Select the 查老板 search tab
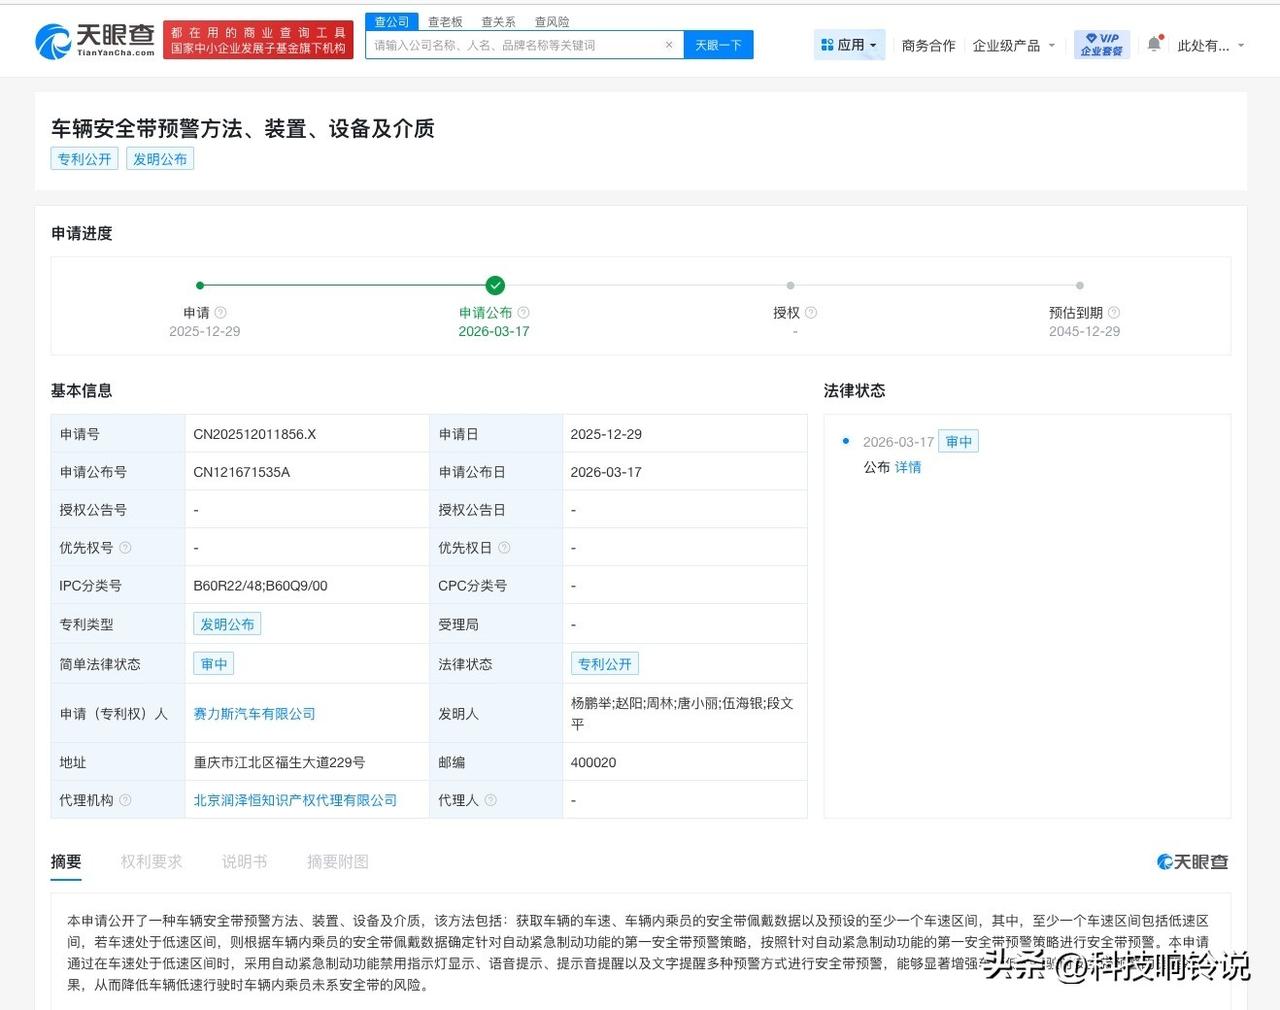 coord(444,20)
